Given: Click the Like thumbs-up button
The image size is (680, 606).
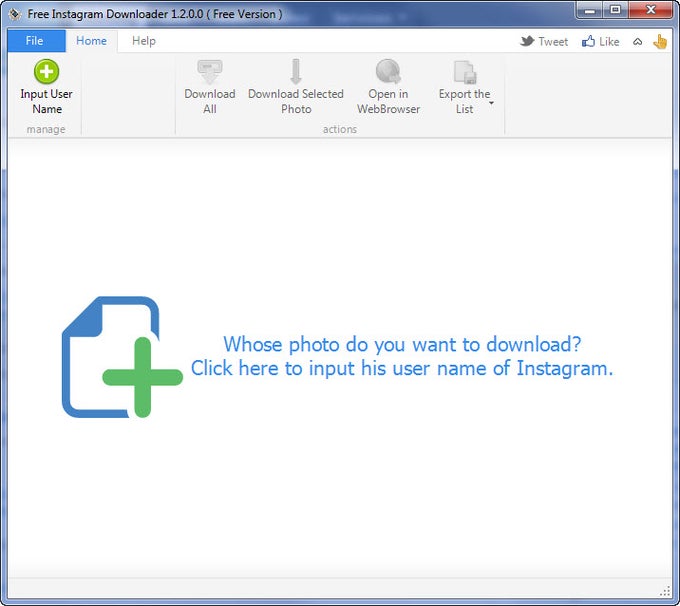Looking at the screenshot, I should [x=600, y=42].
